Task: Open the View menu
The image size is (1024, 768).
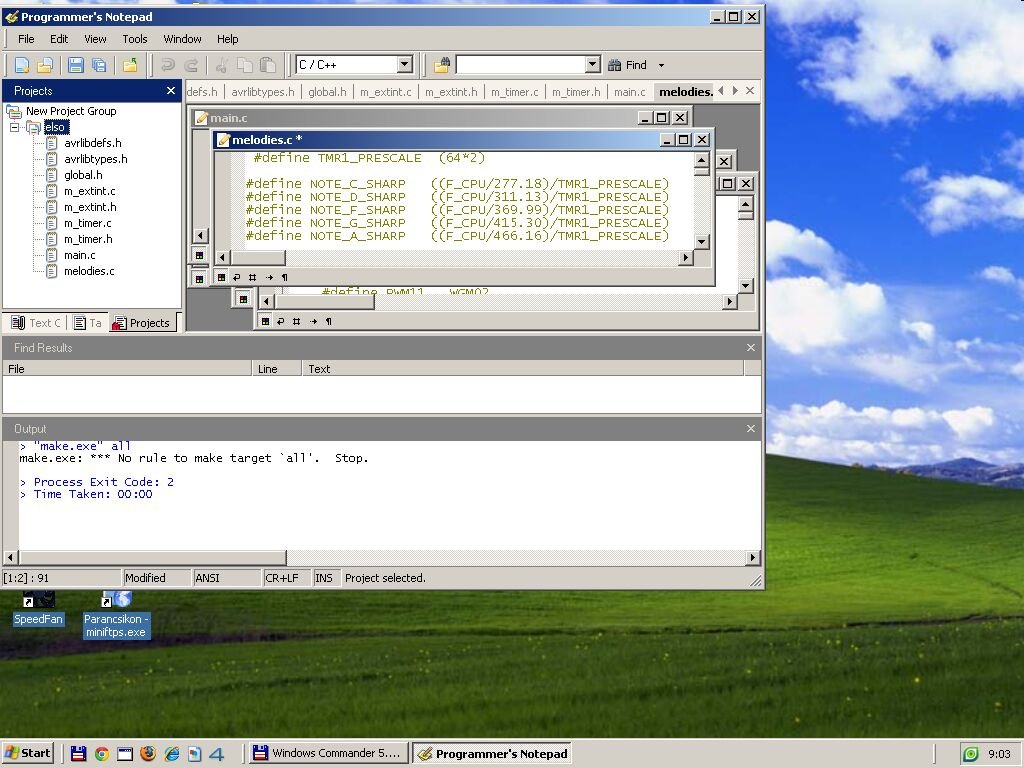Action: pos(95,39)
